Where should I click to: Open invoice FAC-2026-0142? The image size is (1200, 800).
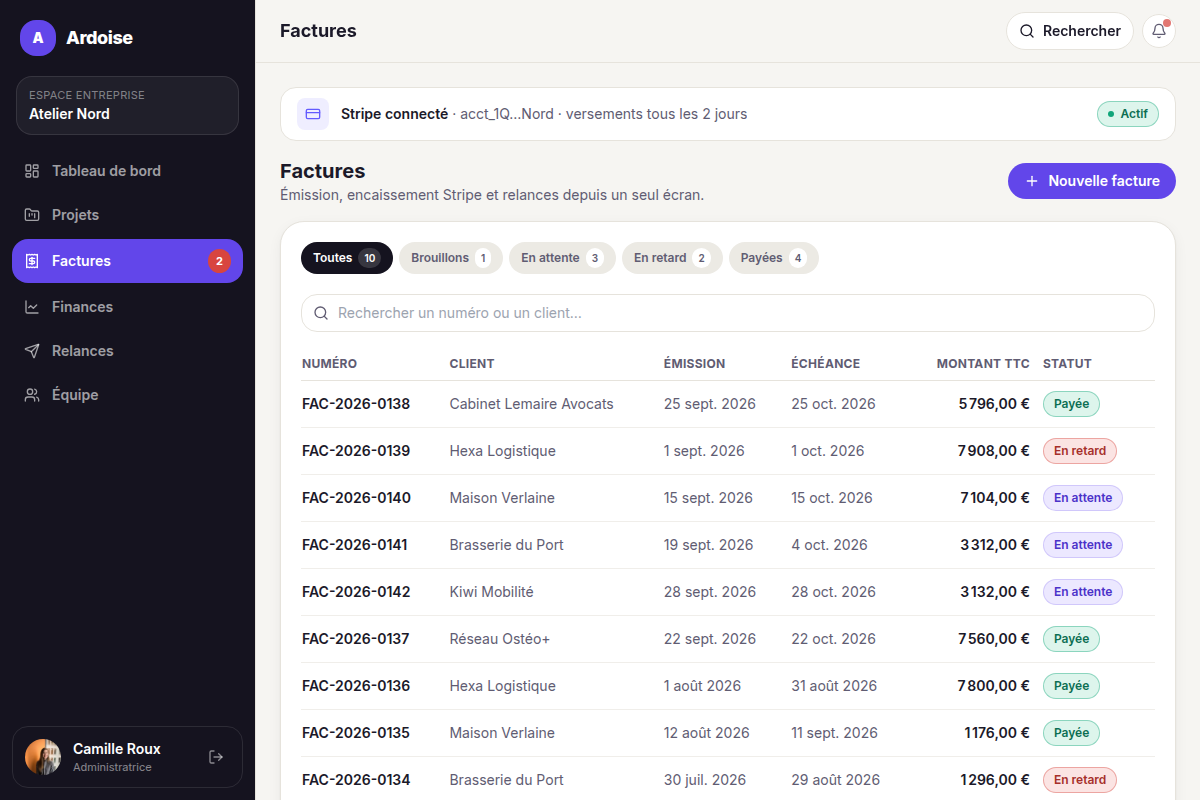pyautogui.click(x=356, y=592)
